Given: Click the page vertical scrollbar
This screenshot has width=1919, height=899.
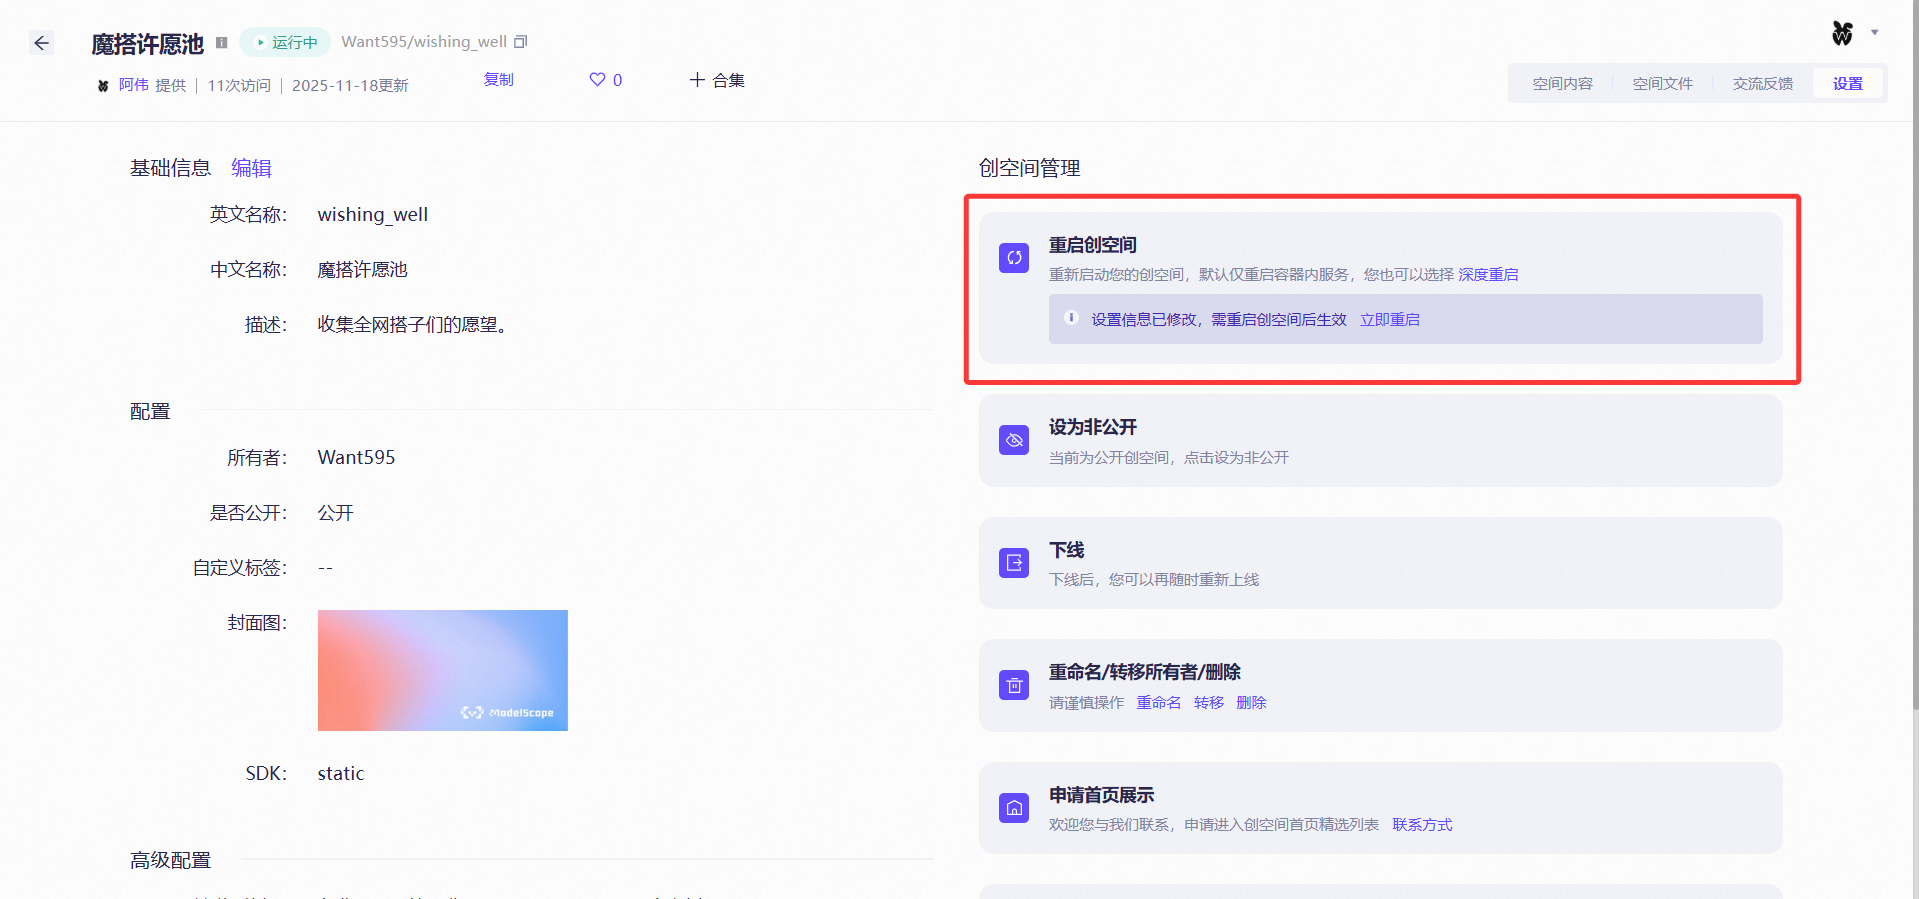Looking at the screenshot, I should 1914,355.
